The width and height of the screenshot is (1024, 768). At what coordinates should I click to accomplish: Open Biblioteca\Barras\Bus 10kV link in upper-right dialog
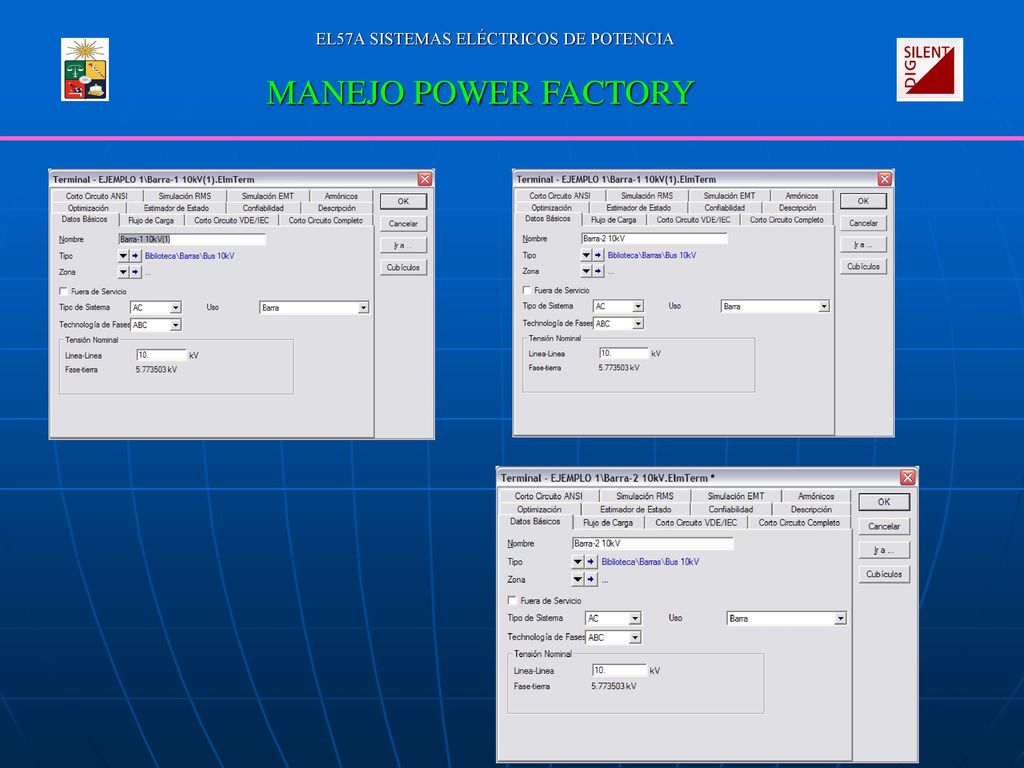pos(652,255)
